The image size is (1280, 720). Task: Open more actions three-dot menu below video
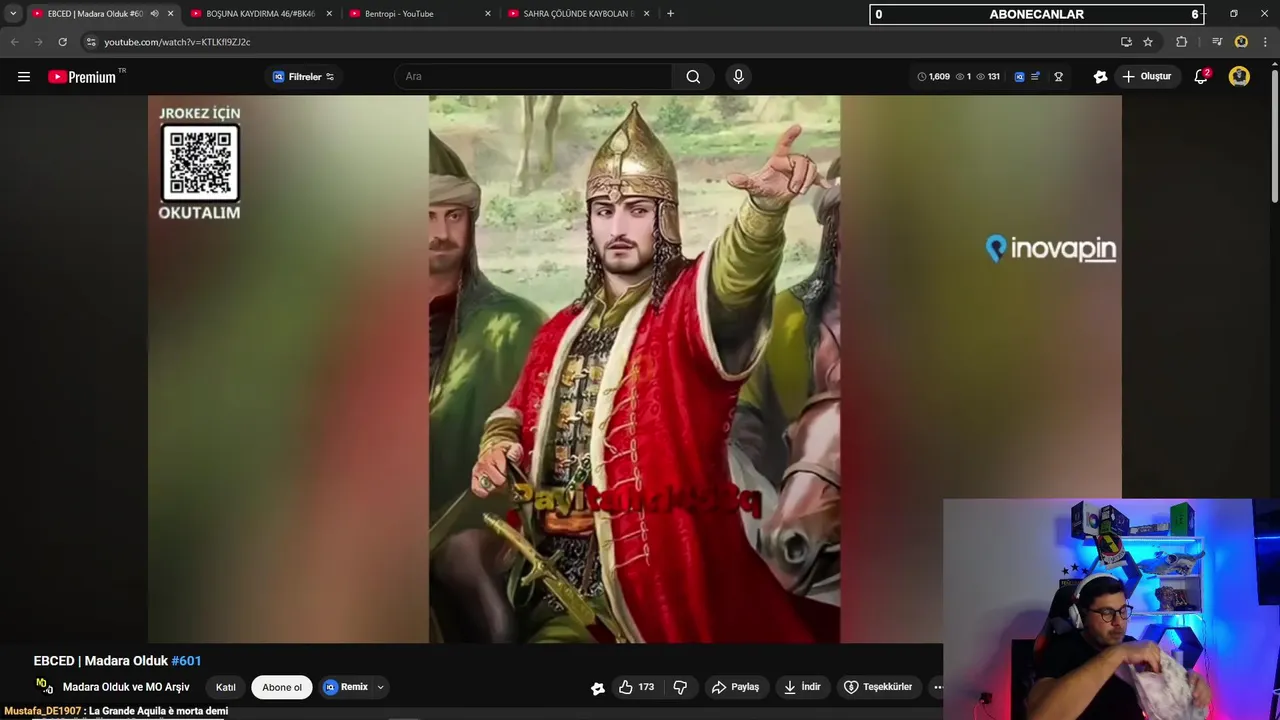937,687
